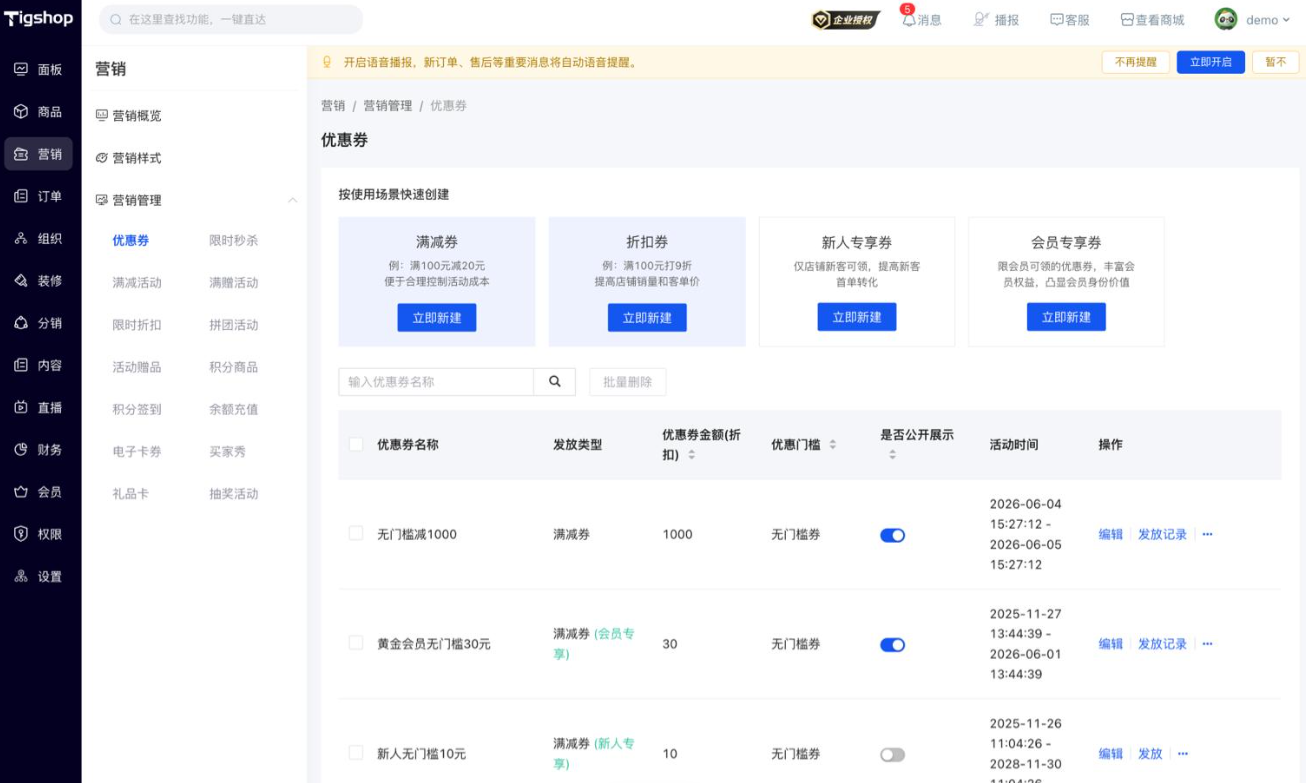Open 权限 section in sidebar
The height and width of the screenshot is (783, 1306).
pos(38,534)
